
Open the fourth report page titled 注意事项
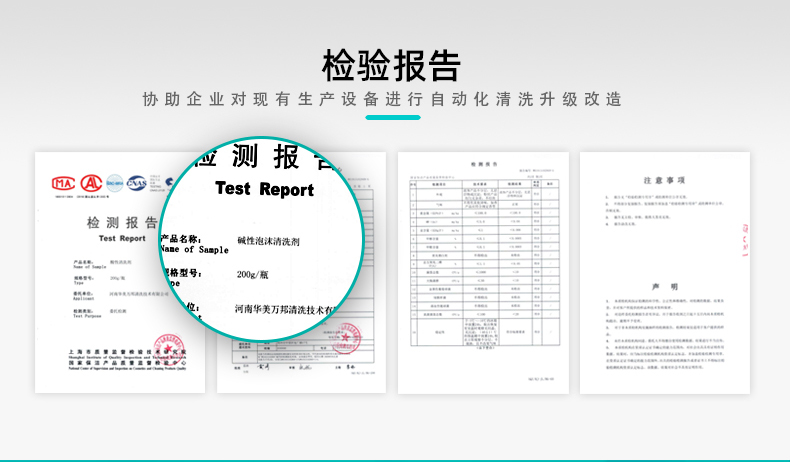click(665, 273)
